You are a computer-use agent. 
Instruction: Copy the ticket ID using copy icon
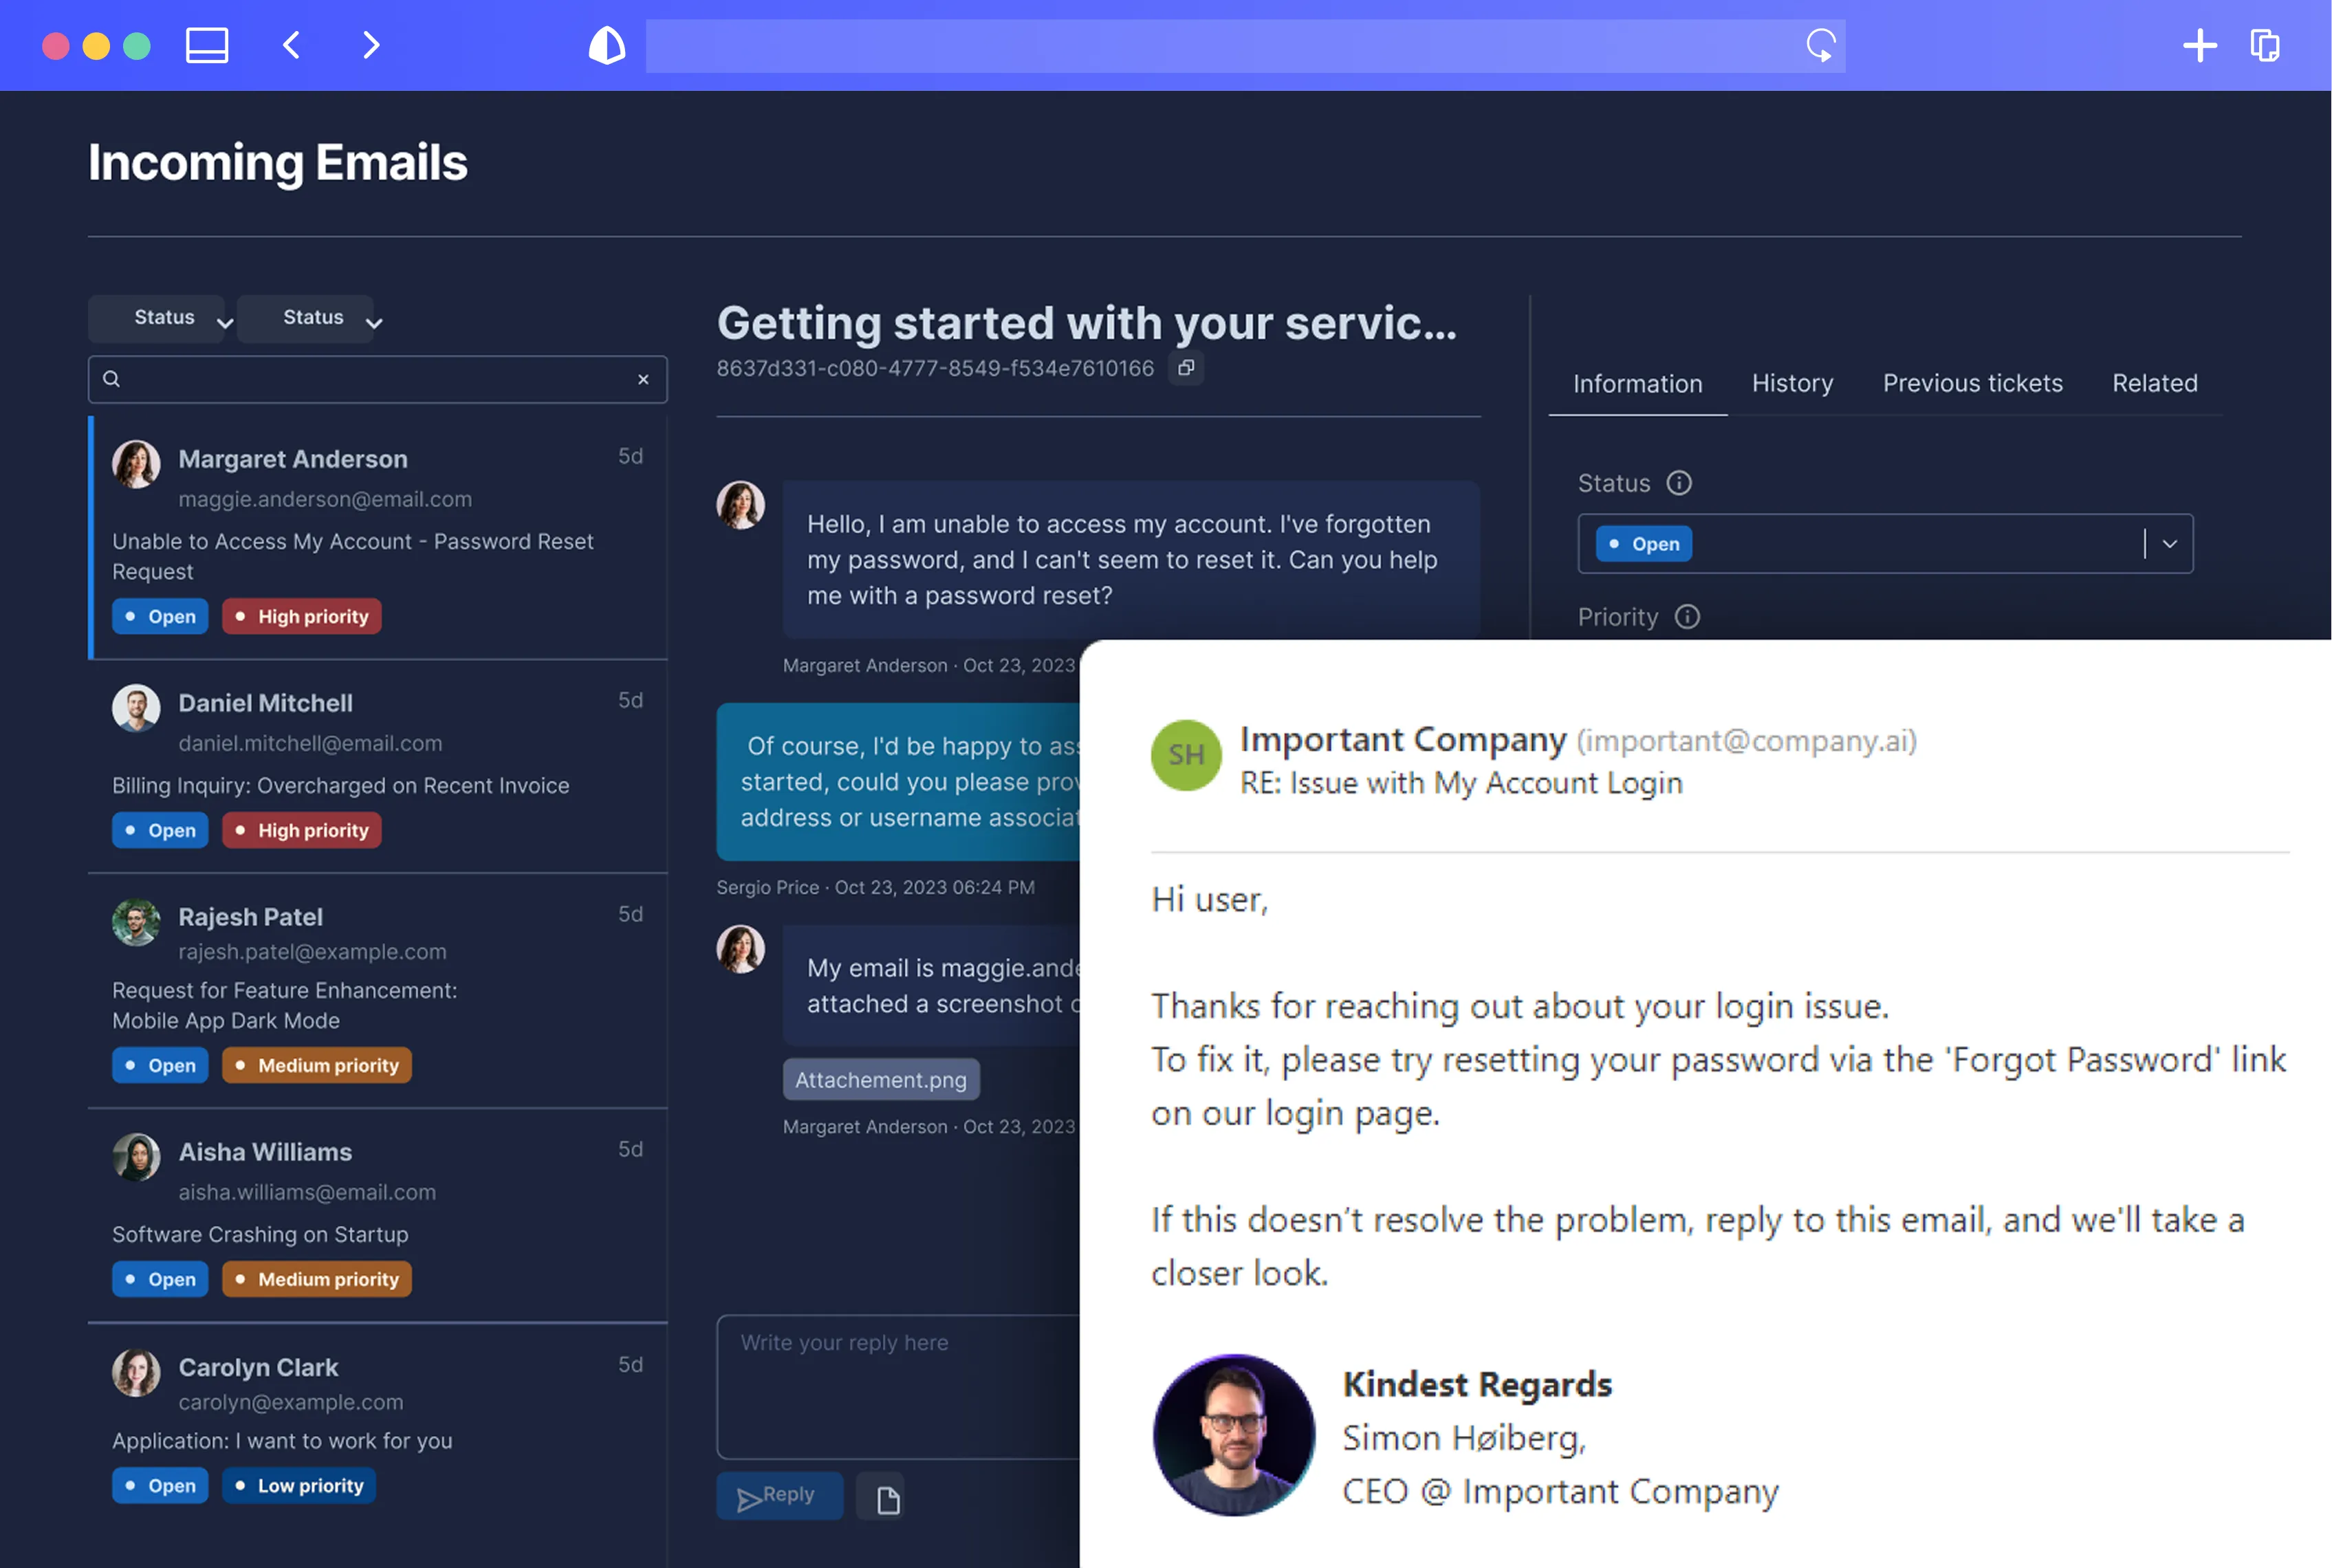click(1186, 368)
